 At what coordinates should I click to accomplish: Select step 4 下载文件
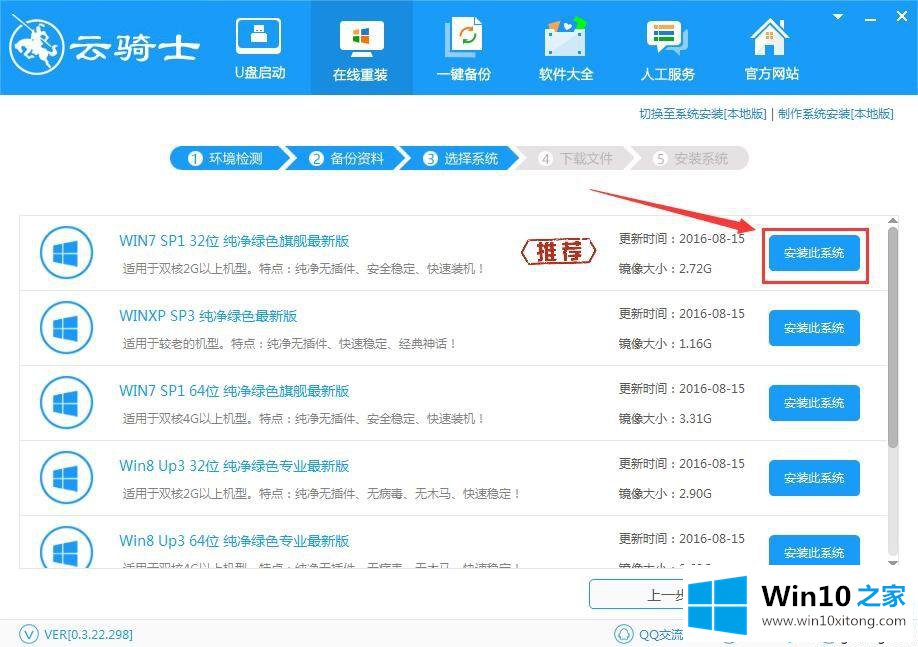tap(576, 159)
